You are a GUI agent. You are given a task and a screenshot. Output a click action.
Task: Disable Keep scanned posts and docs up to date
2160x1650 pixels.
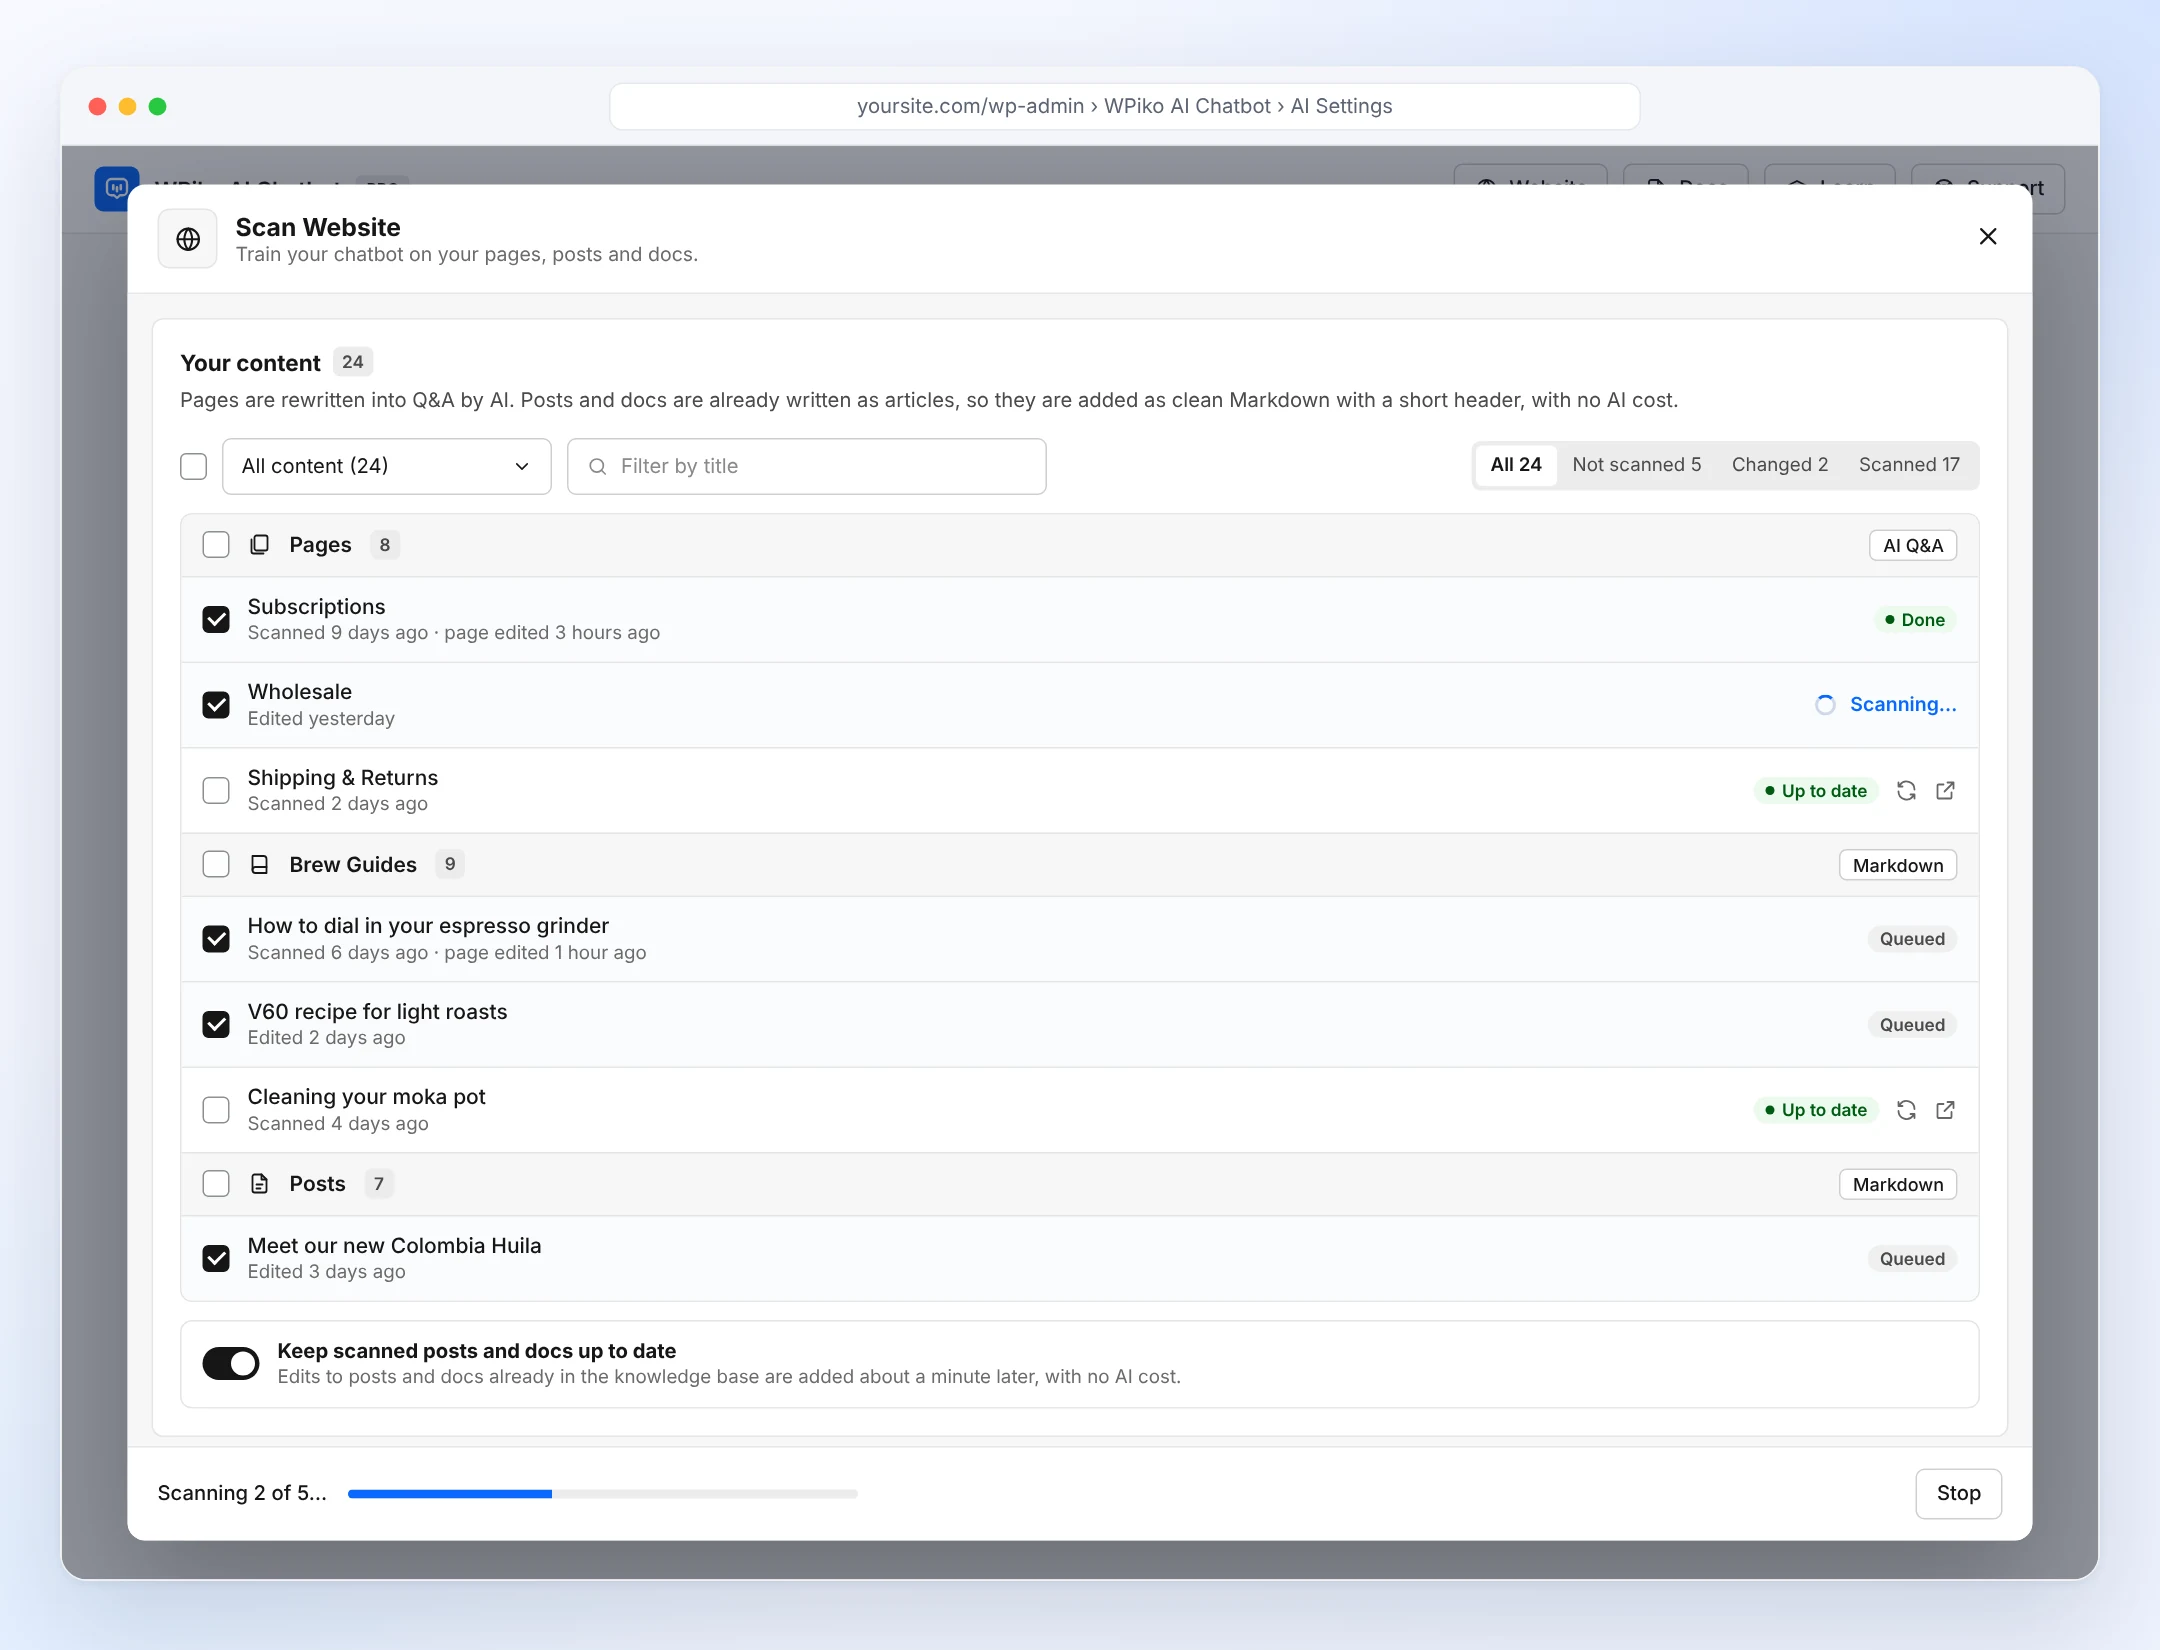pyautogui.click(x=231, y=1364)
